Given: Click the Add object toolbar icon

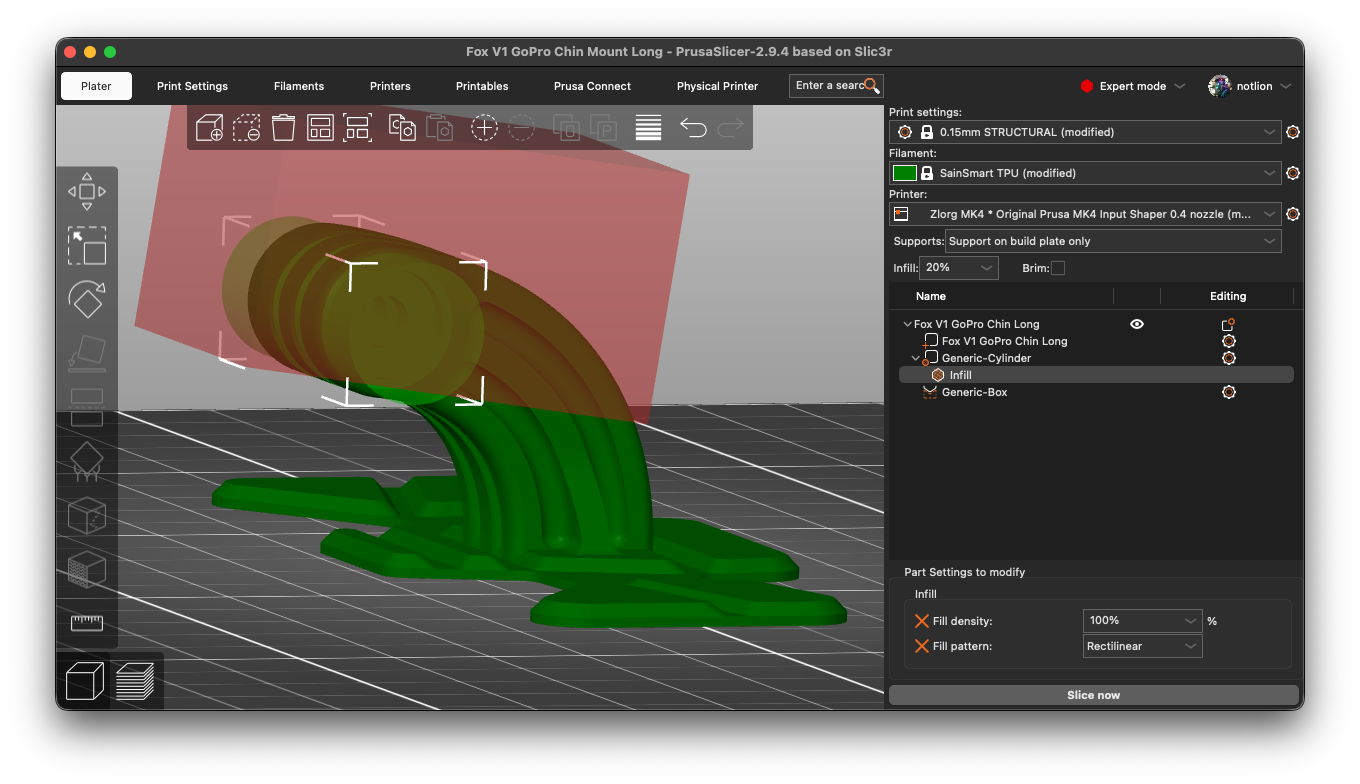Looking at the screenshot, I should (x=209, y=128).
